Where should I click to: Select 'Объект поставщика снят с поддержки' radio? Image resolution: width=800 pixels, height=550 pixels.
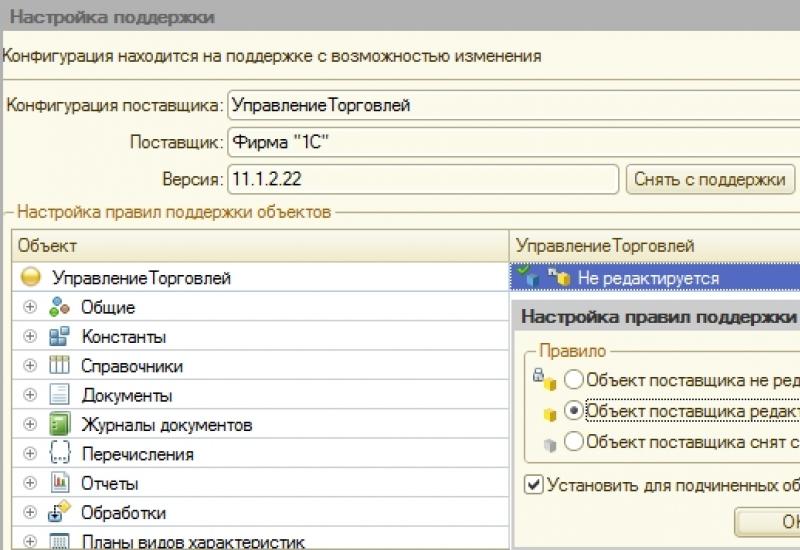(x=574, y=441)
